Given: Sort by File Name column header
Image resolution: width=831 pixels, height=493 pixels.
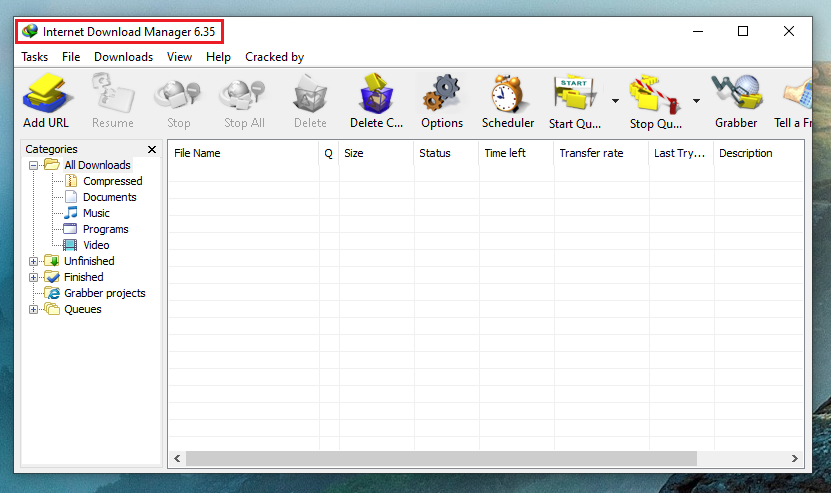Looking at the screenshot, I should [x=244, y=153].
